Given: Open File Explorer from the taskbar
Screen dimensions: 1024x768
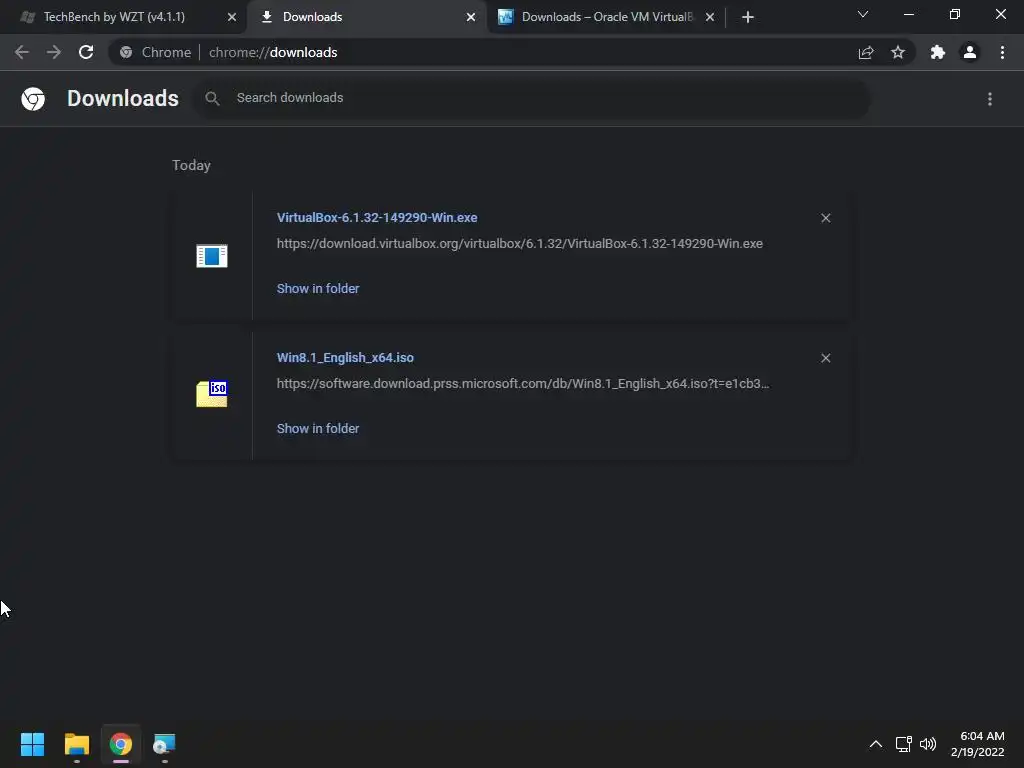Looking at the screenshot, I should [76, 744].
